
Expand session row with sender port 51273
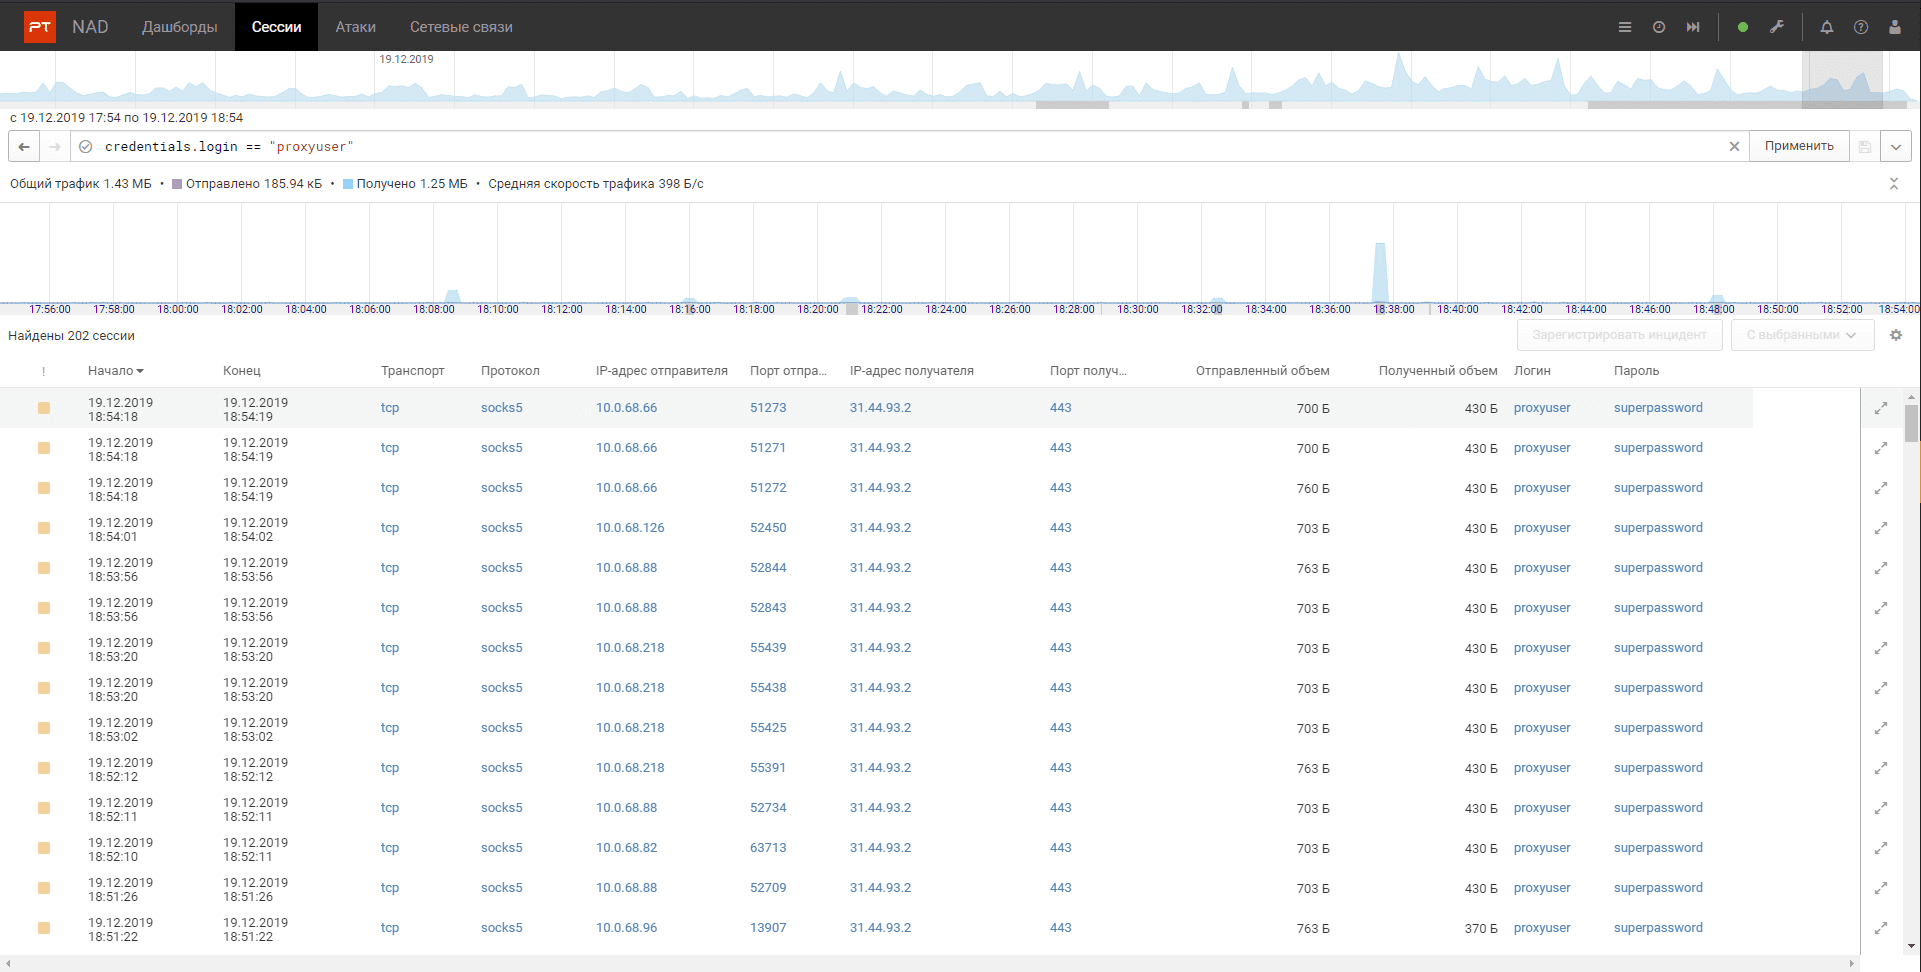pos(1881,408)
